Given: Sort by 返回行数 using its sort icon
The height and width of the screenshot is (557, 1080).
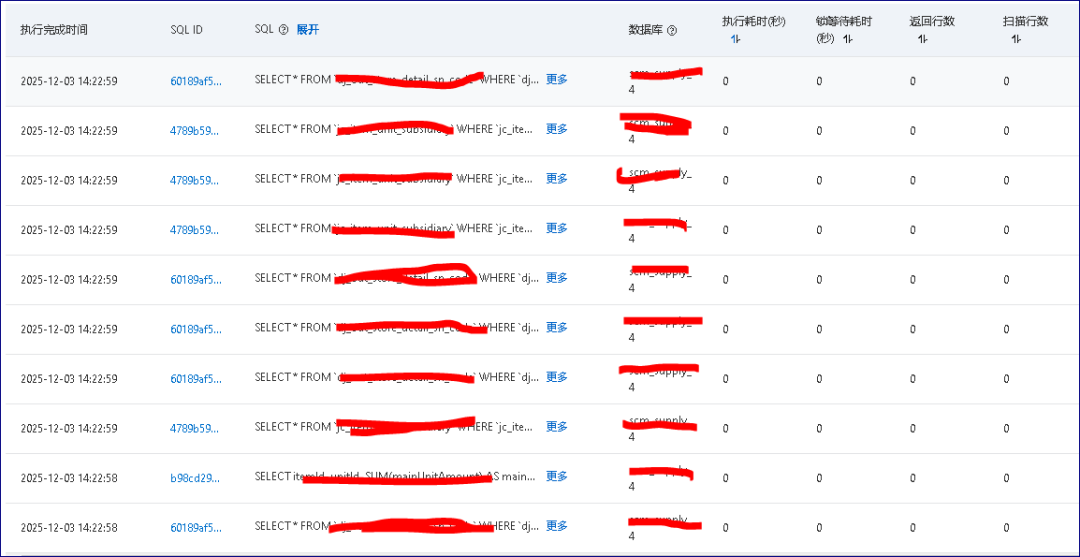Looking at the screenshot, I should tap(922, 40).
